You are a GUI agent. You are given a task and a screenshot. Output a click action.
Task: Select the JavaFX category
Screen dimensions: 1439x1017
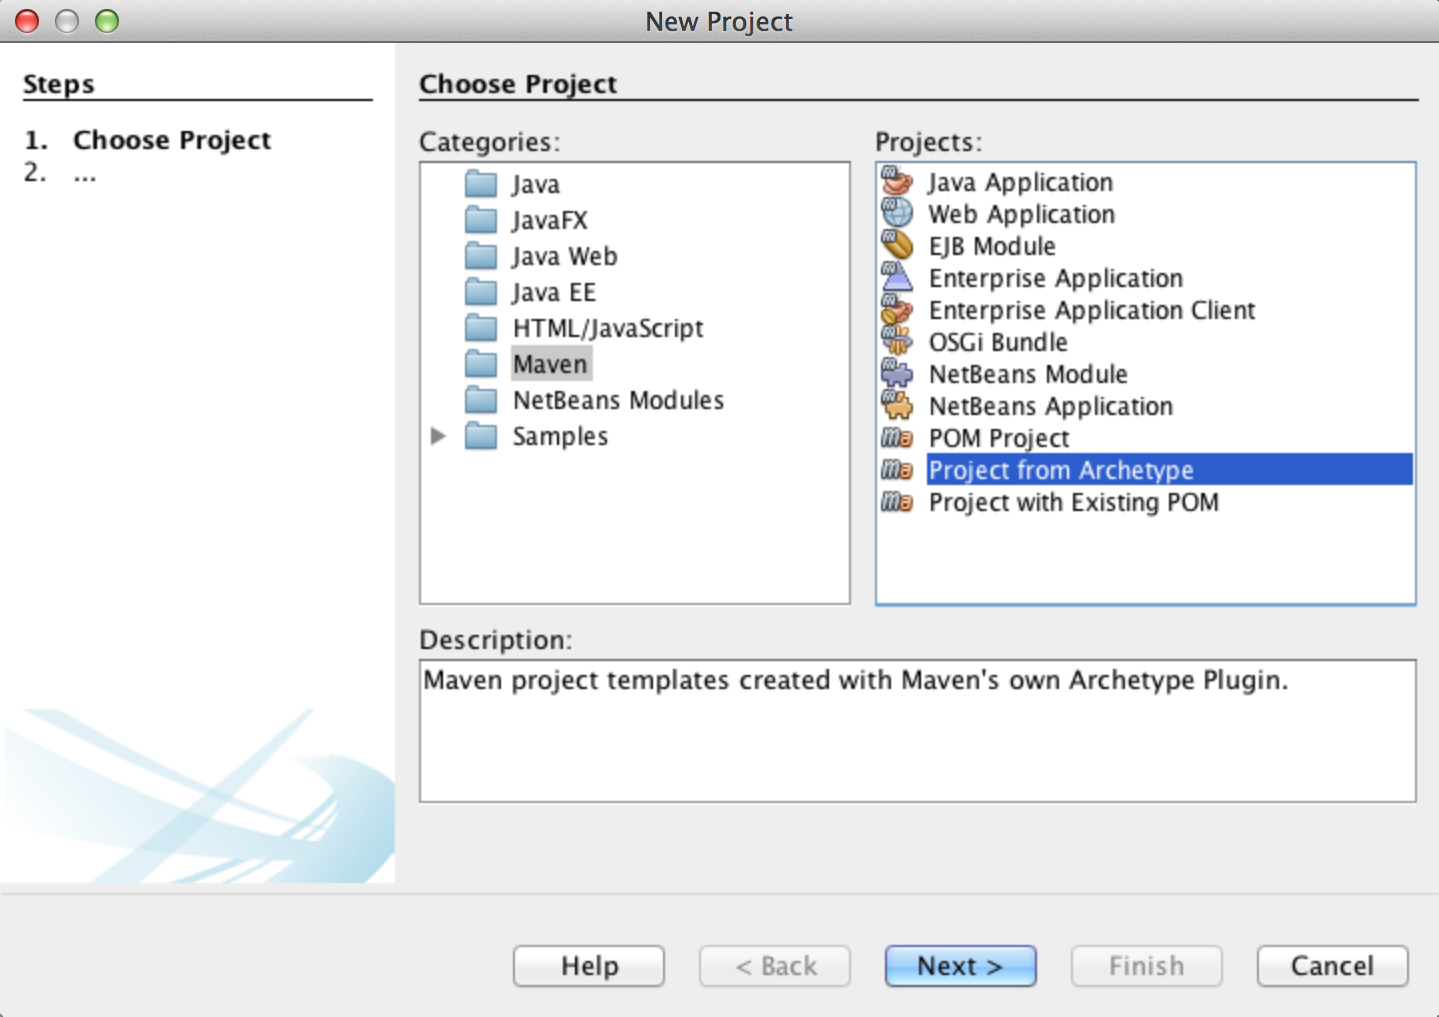pos(549,221)
